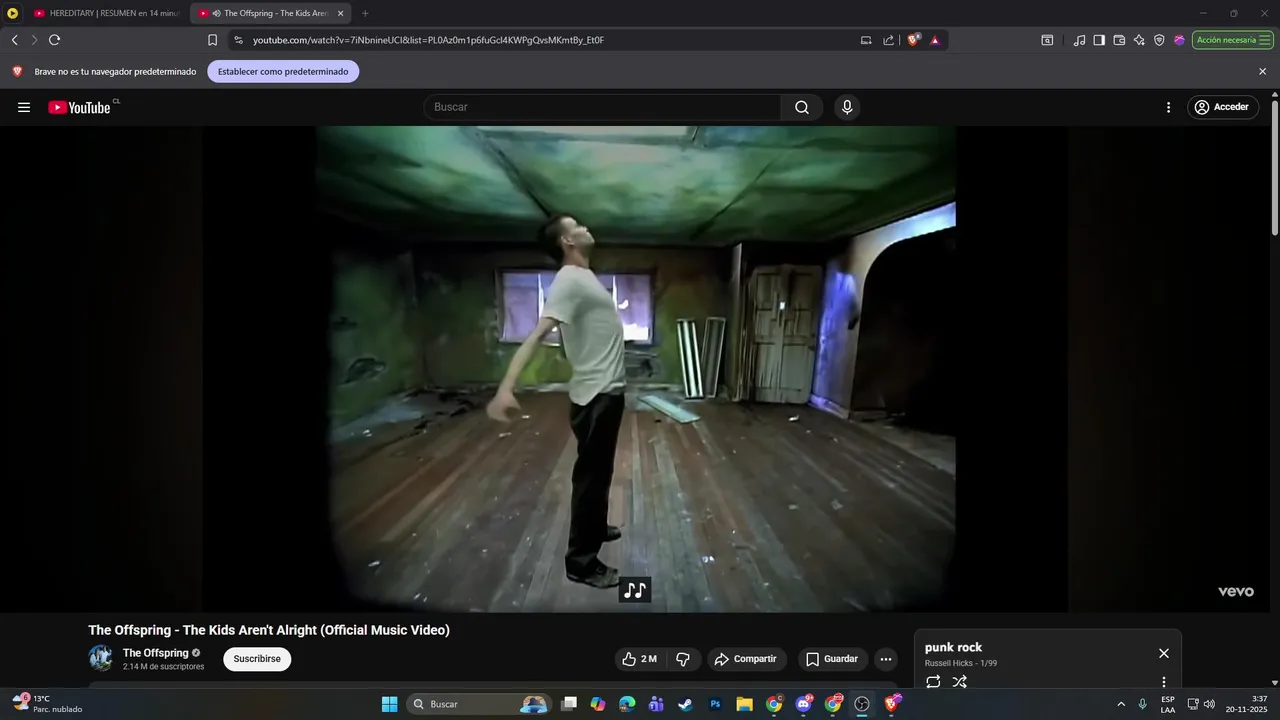Open Brave Shields lion icon
The image size is (1280, 720).
[x=913, y=40]
